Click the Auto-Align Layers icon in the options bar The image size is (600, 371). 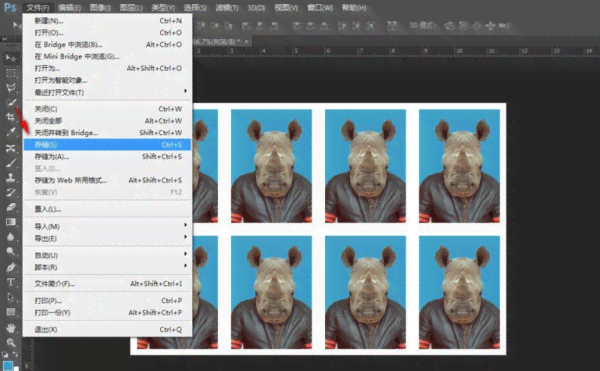point(392,26)
